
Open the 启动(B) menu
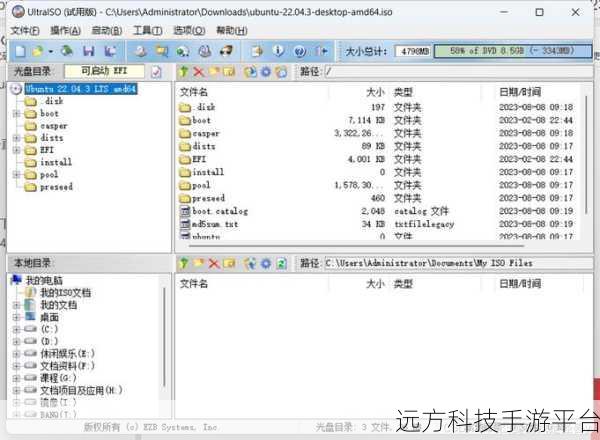click(107, 31)
